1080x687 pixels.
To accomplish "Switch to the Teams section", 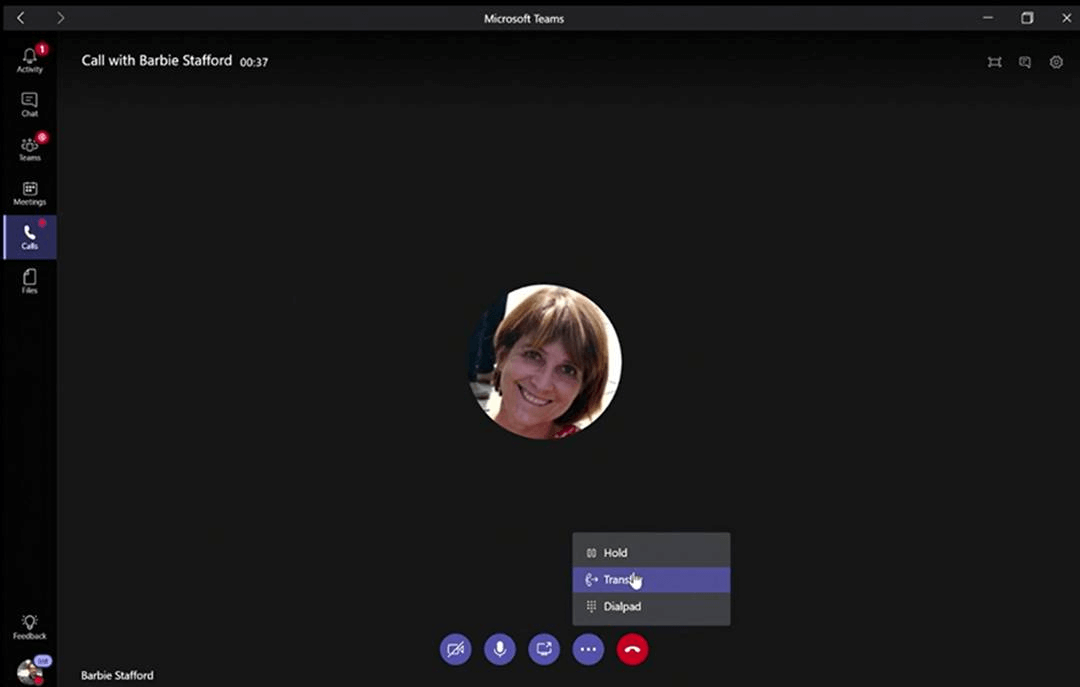I will (30, 149).
